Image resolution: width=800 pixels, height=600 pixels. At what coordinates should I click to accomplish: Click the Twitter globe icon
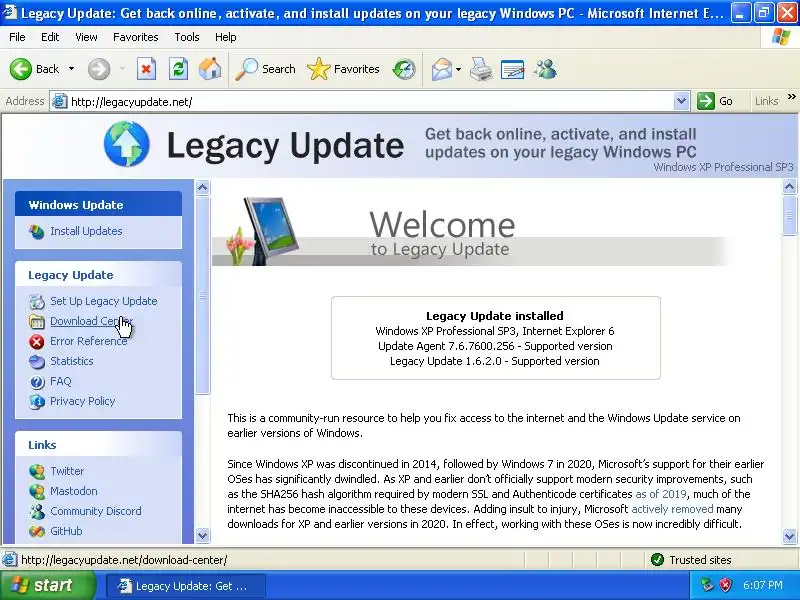pyautogui.click(x=37, y=471)
